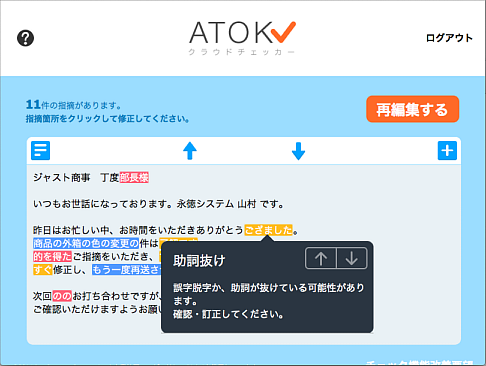Click the ログアウト logout link
Screen dimensions: 486x366
449,38
